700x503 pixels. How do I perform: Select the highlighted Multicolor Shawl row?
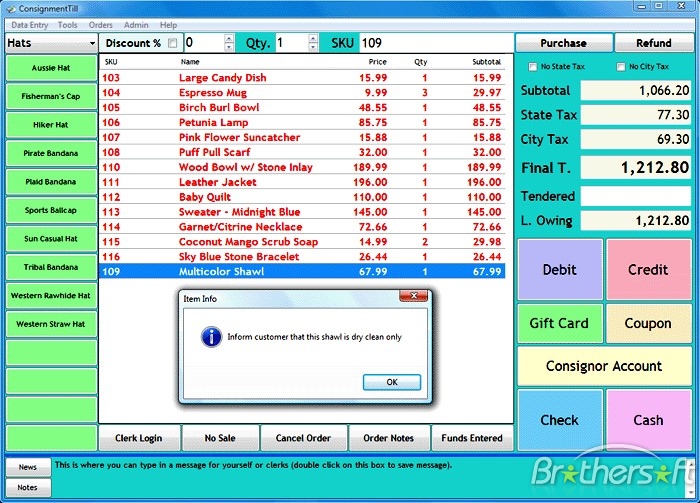(x=302, y=271)
